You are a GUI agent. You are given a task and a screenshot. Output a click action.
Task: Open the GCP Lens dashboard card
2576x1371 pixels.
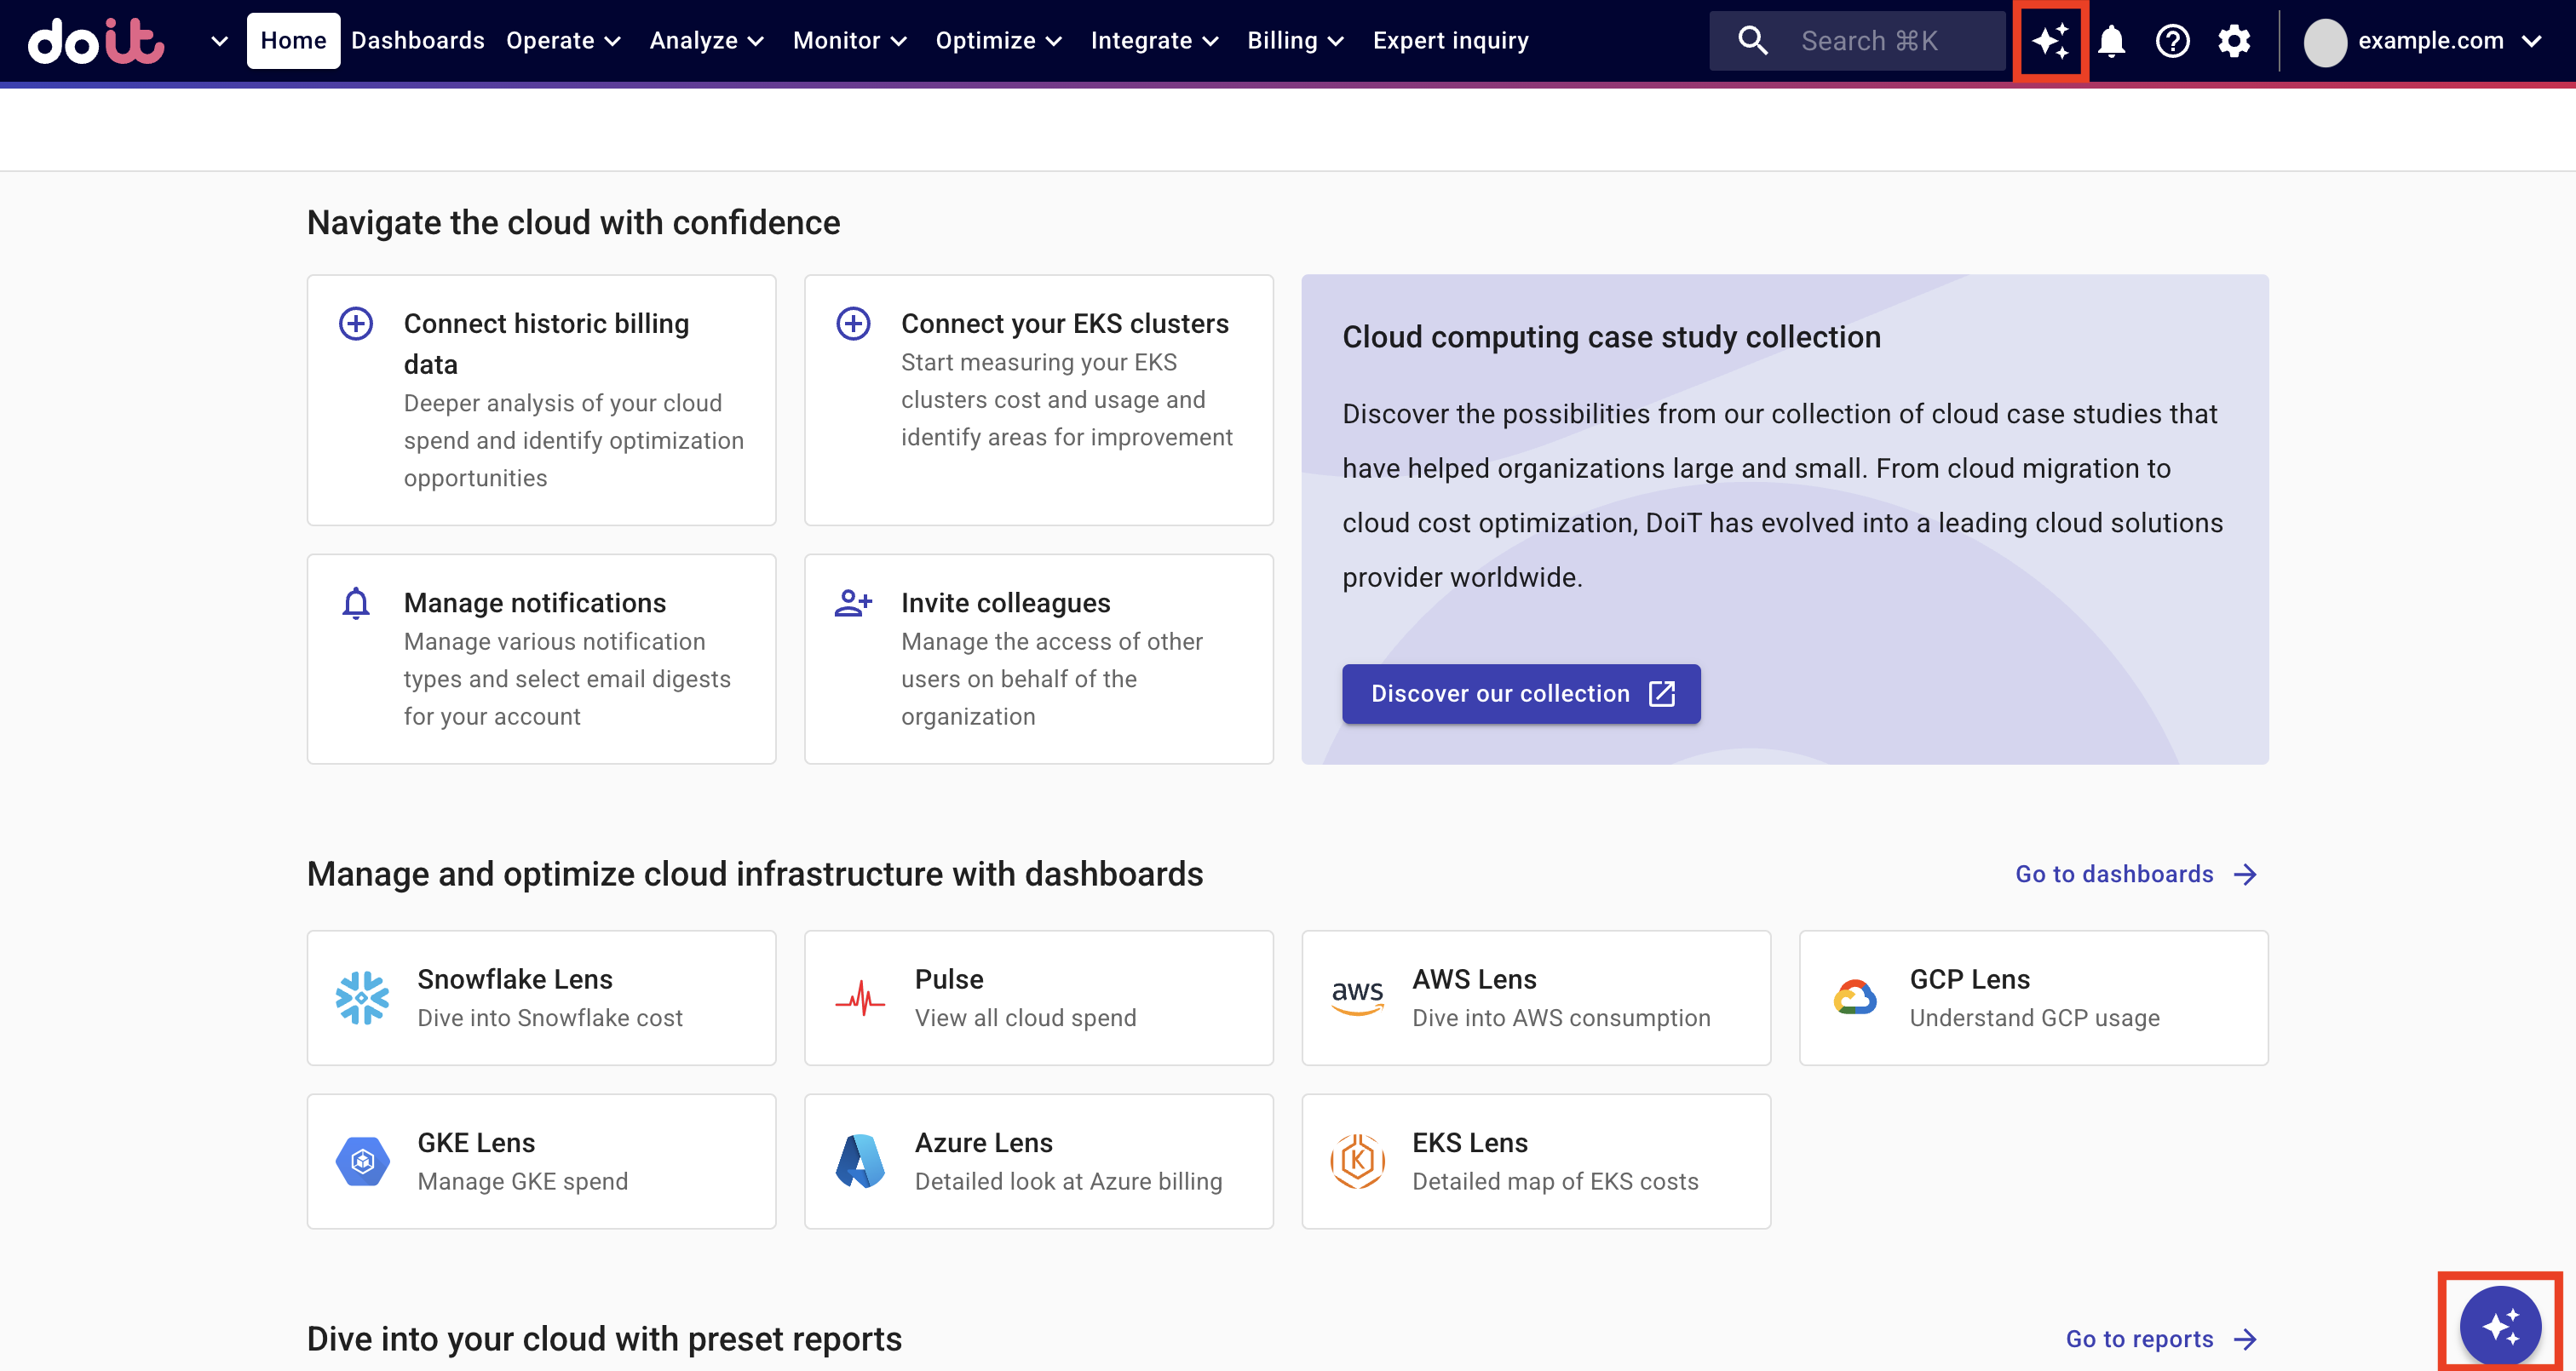point(2033,998)
